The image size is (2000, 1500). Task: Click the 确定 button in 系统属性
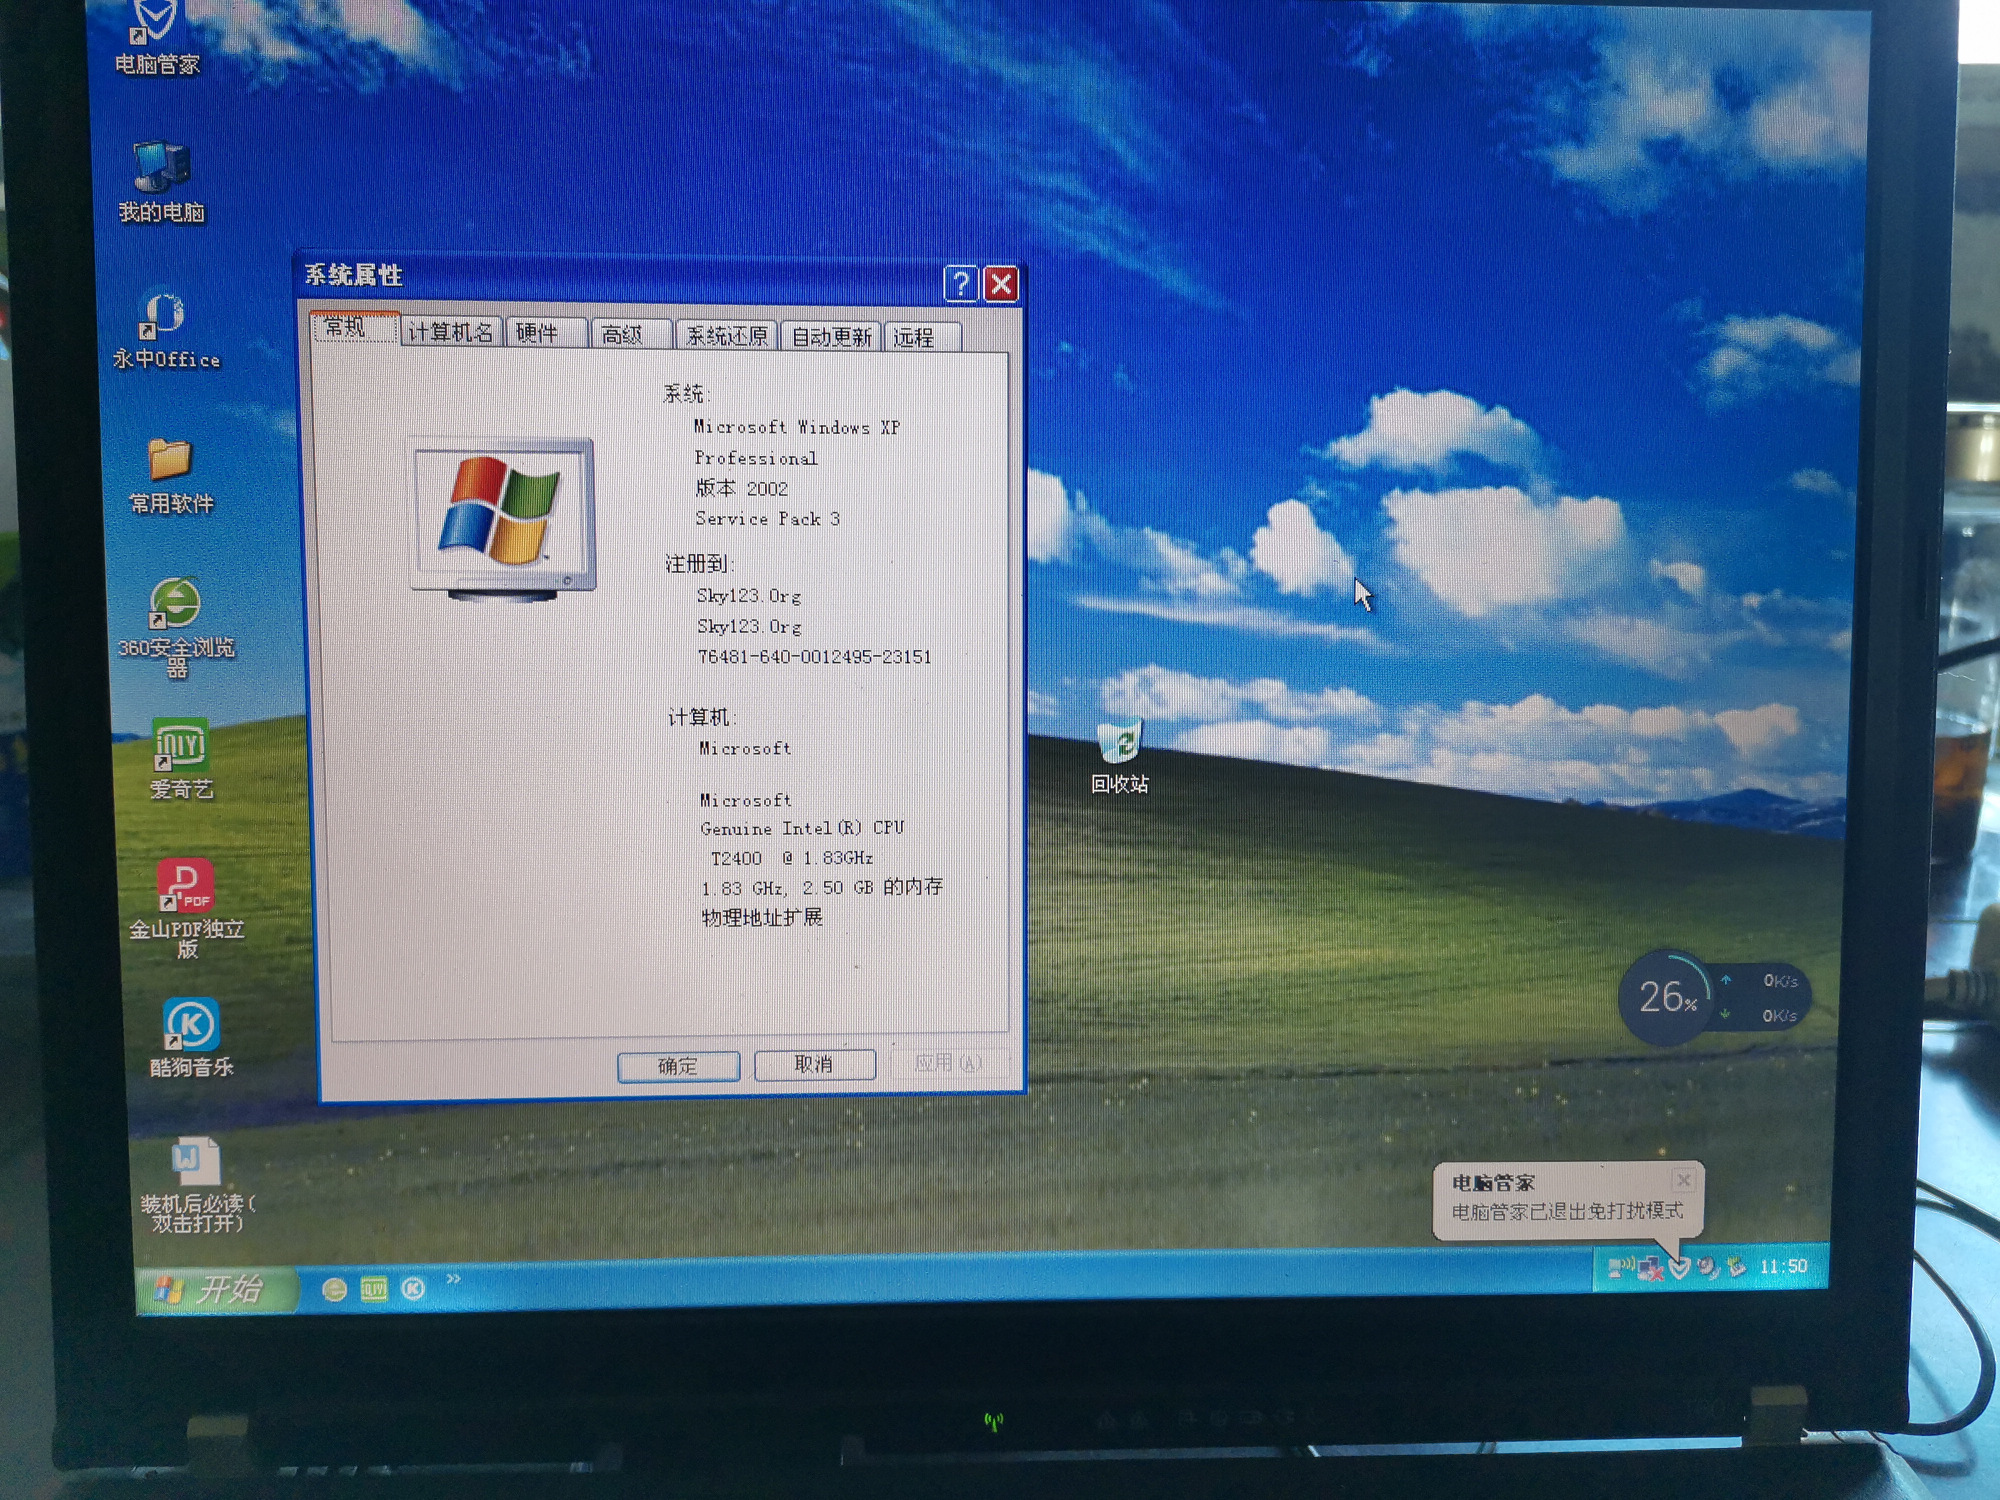tap(678, 1066)
